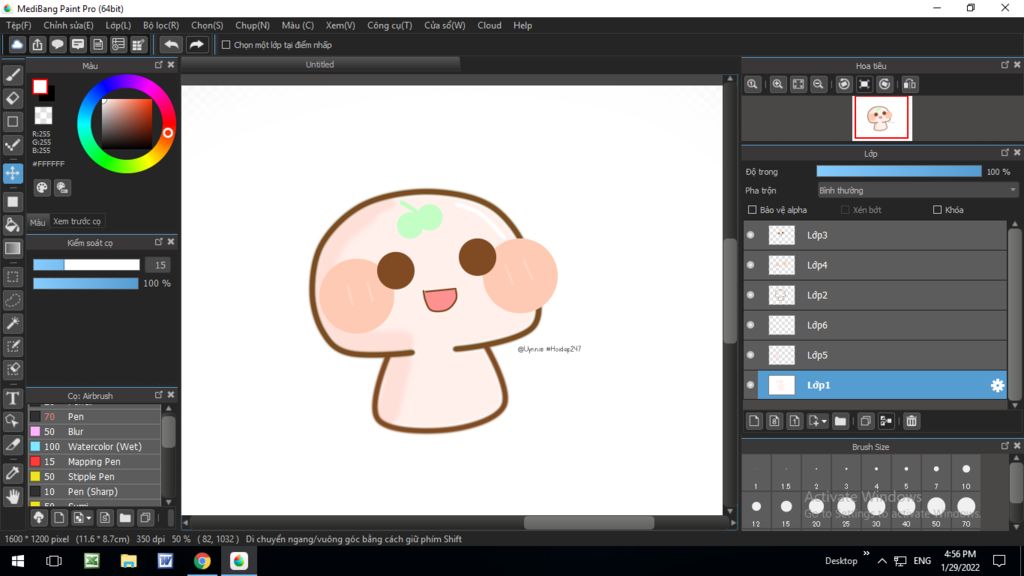Viewport: 1024px width, 576px height.
Task: Zoom in on the navigator preview
Action: tap(778, 84)
